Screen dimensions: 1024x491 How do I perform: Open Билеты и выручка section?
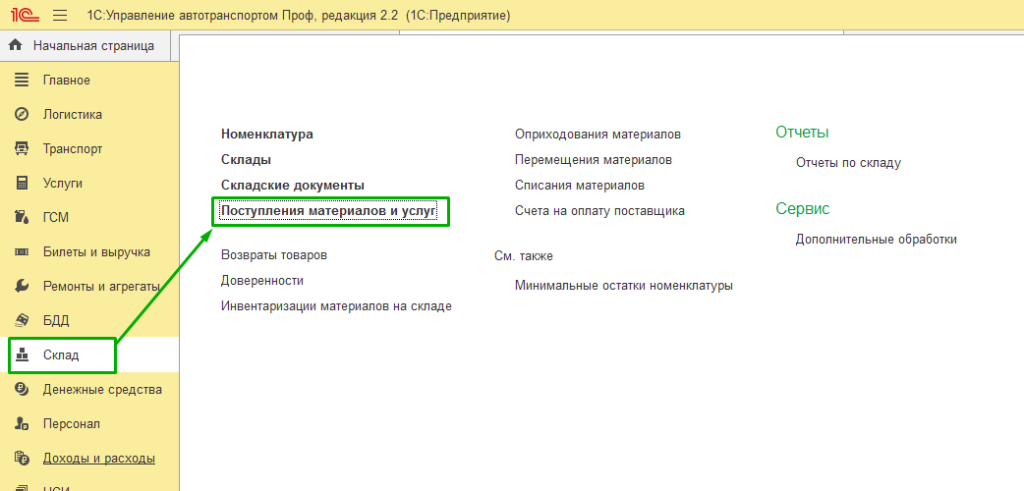(96, 252)
